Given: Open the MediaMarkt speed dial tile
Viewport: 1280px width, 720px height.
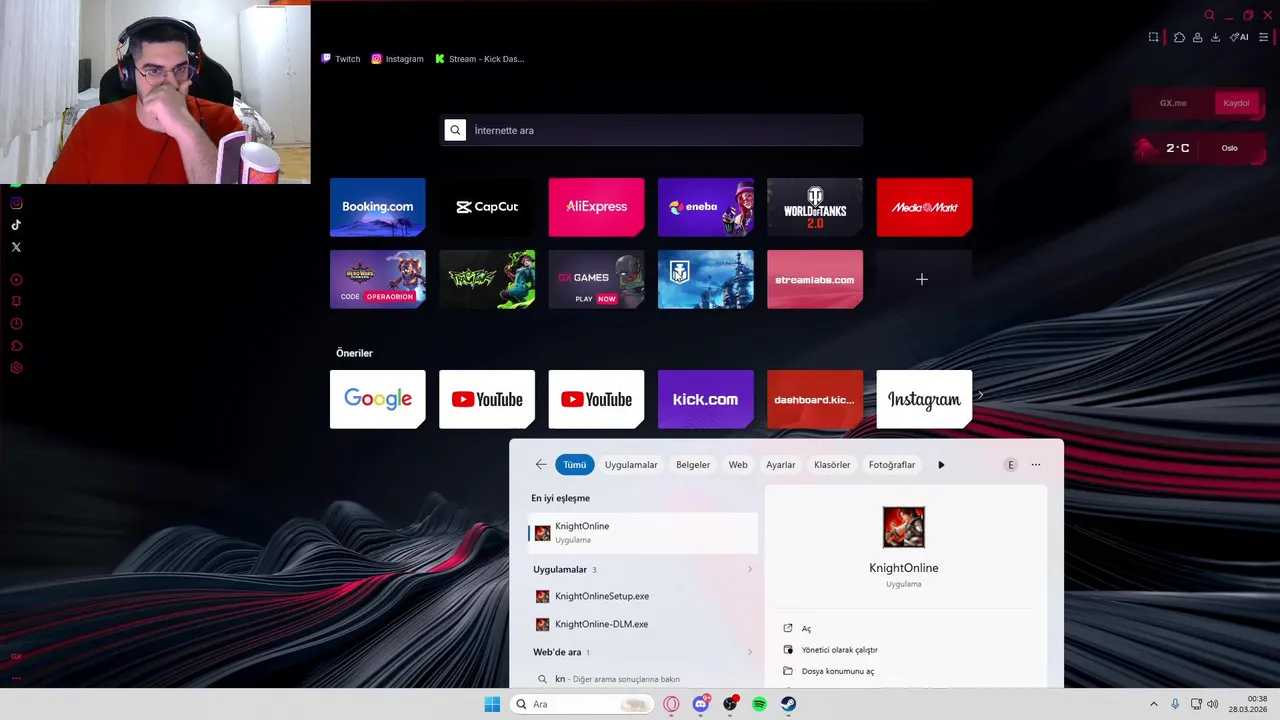Looking at the screenshot, I should click(x=924, y=207).
